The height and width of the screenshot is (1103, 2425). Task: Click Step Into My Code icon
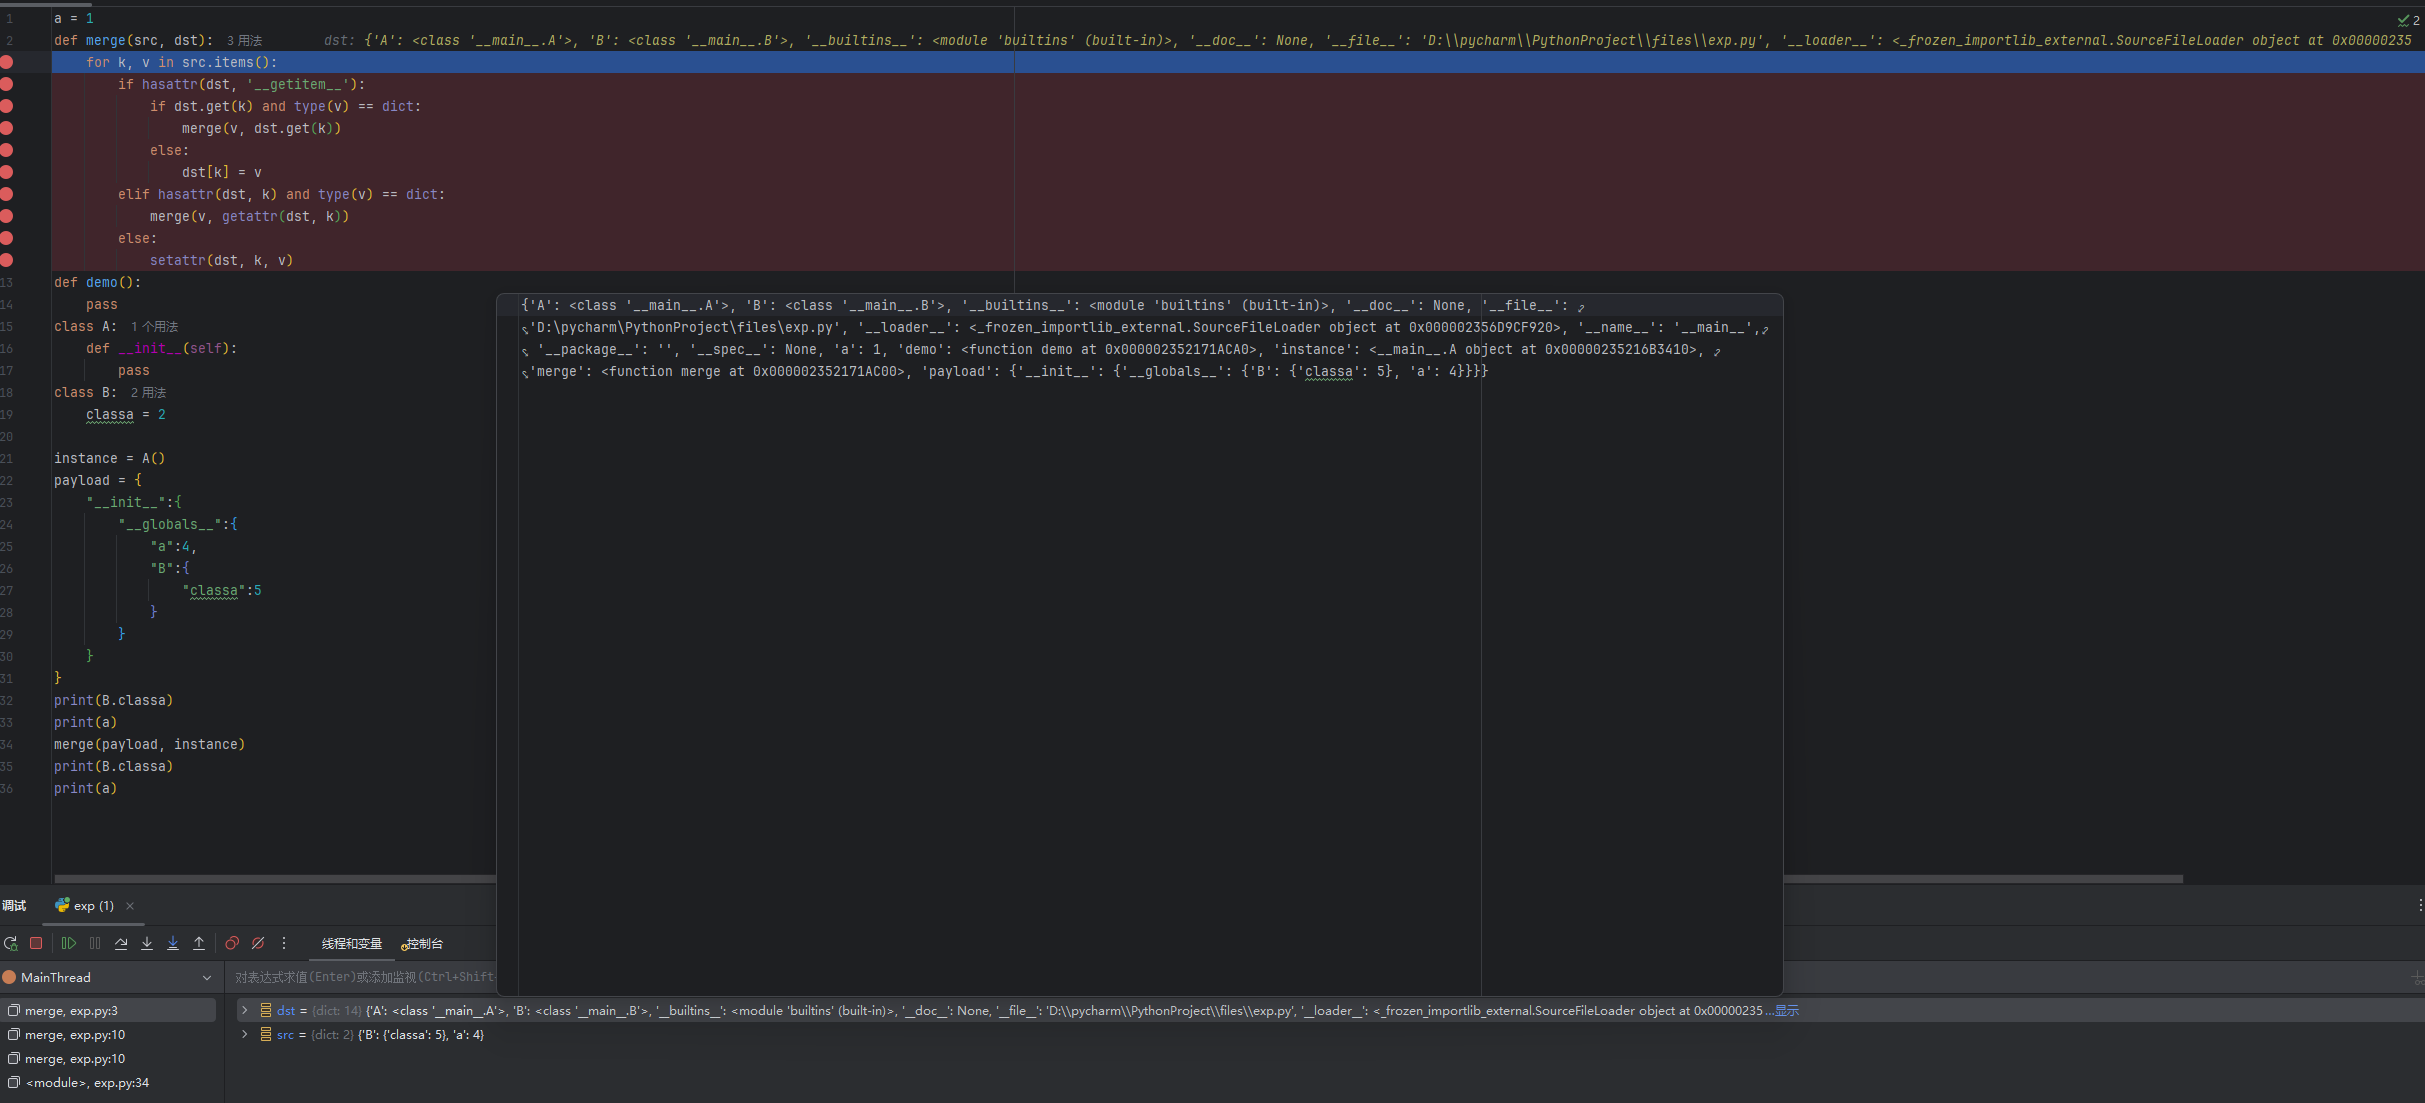coord(173,943)
